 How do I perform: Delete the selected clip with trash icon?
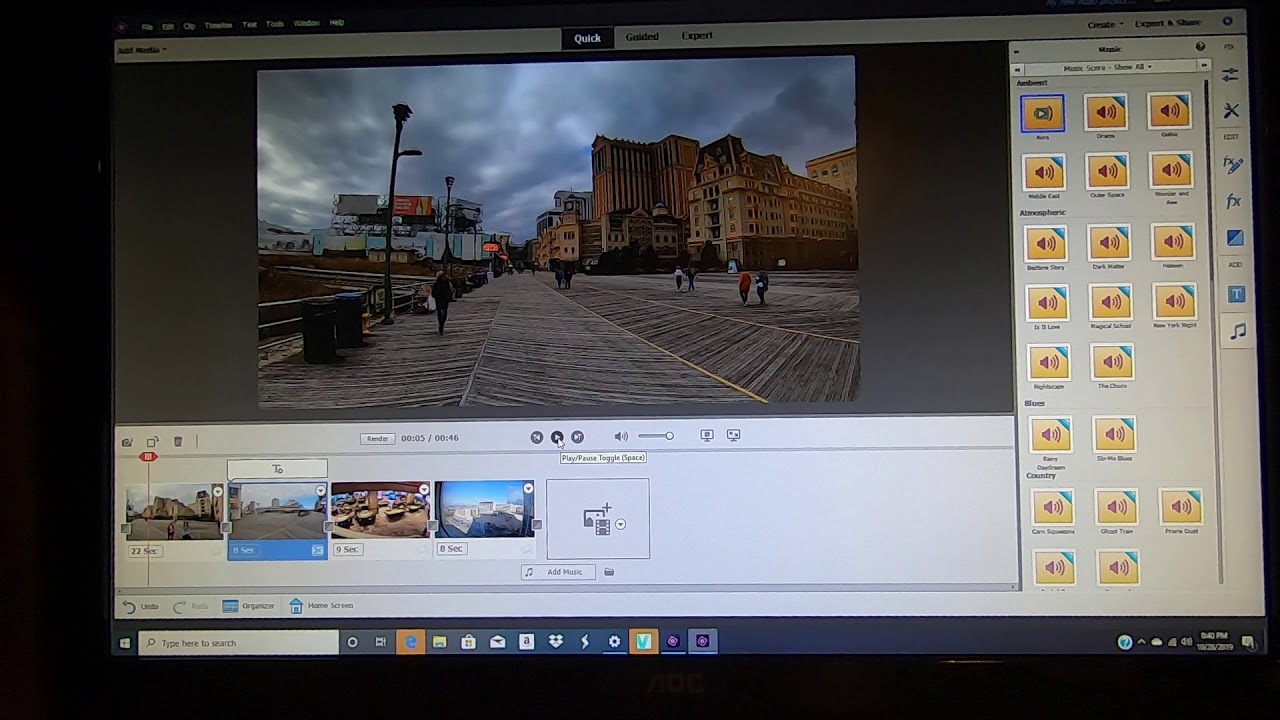[178, 441]
